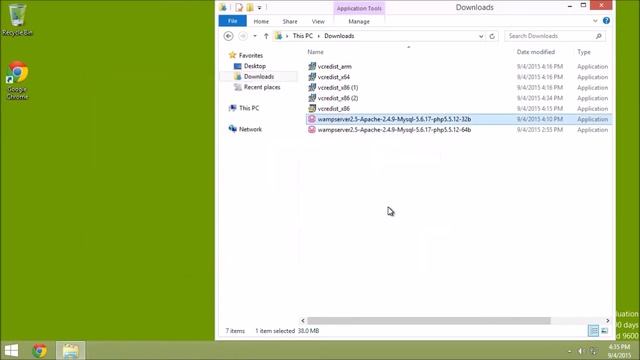Open the network icon in system tray

pos(593,351)
